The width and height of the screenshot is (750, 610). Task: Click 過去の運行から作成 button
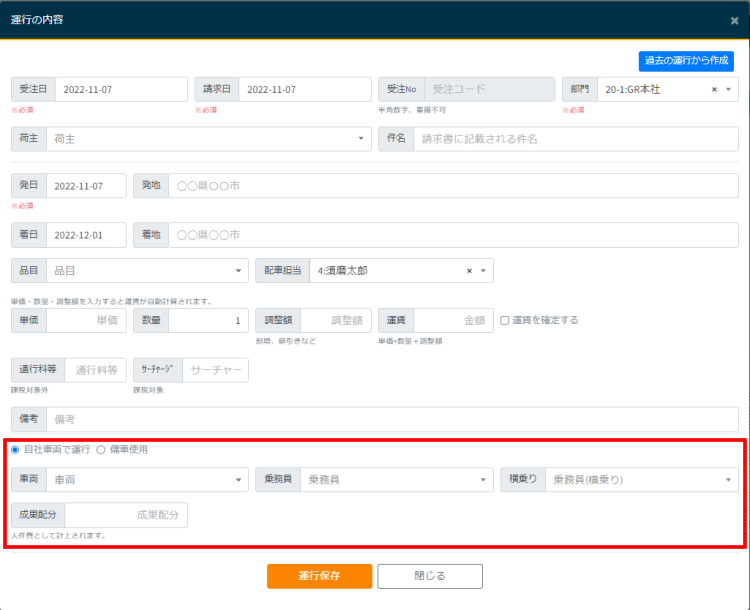(686, 61)
